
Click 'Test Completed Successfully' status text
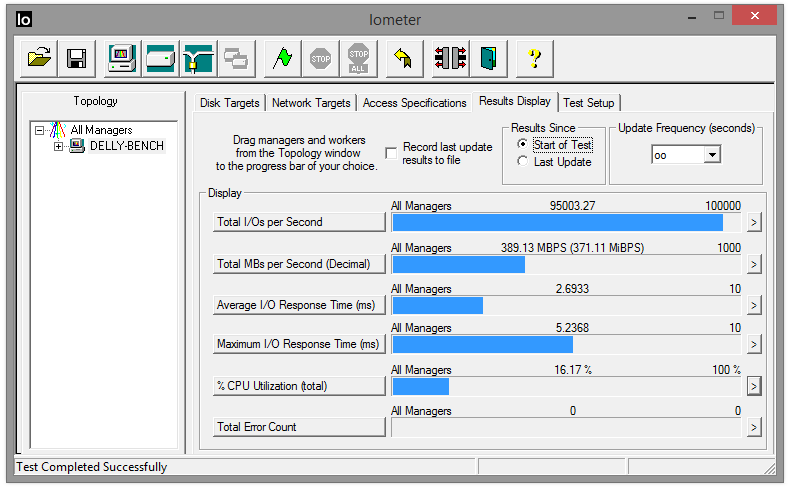[91, 467]
